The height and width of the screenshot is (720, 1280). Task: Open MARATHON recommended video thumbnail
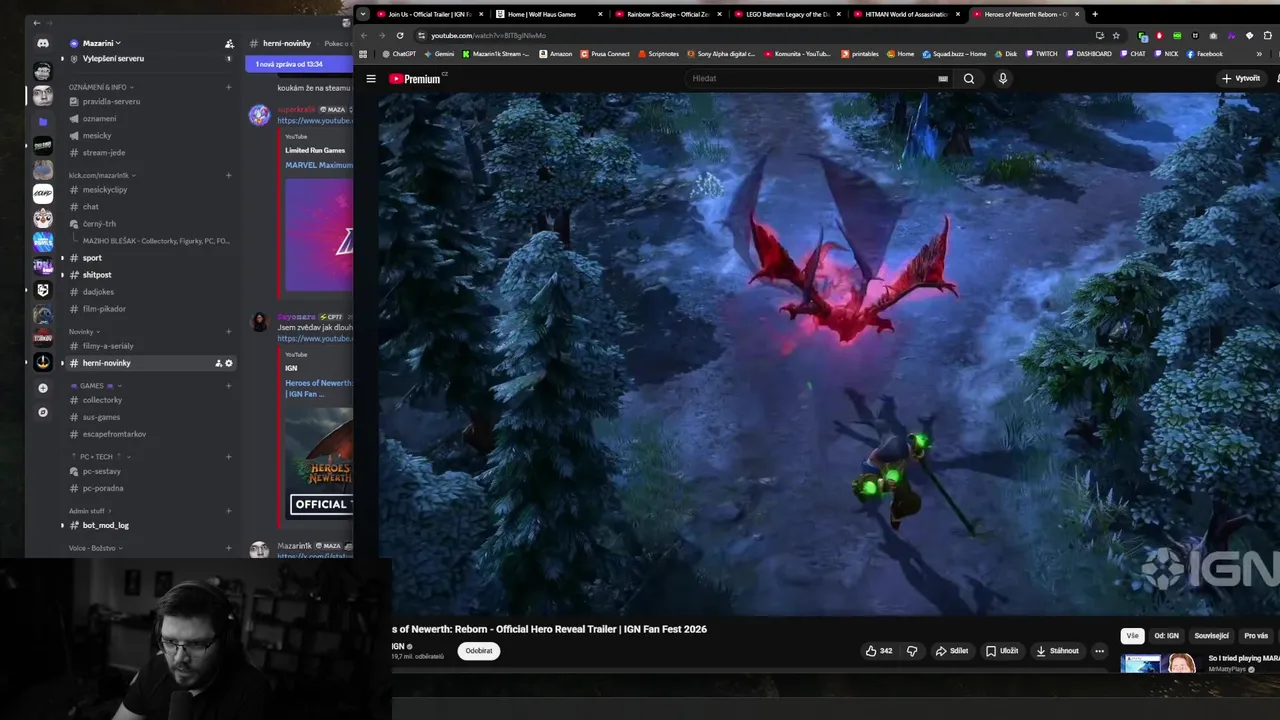click(1158, 664)
